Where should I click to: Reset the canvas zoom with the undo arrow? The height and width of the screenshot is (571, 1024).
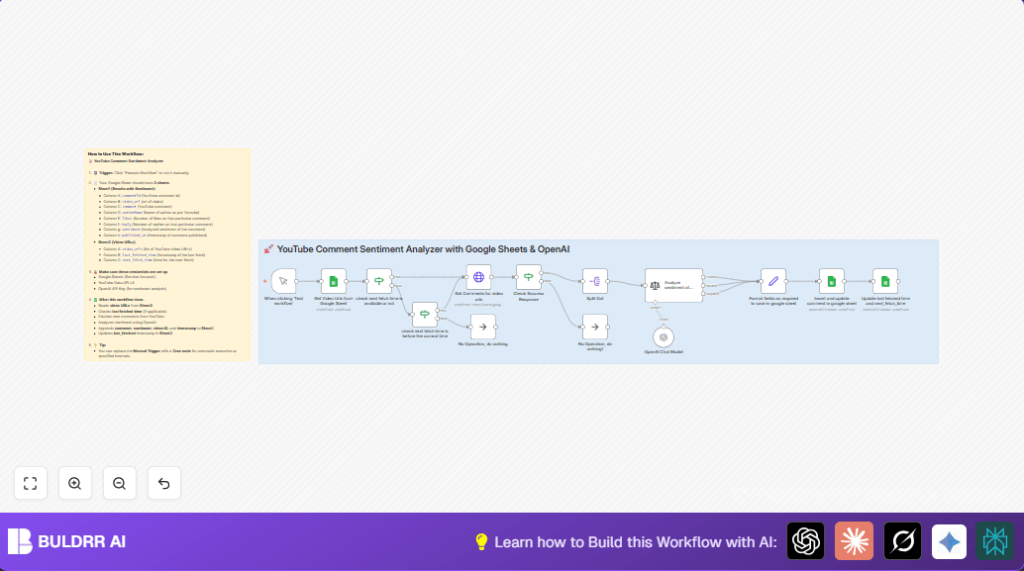[x=164, y=483]
